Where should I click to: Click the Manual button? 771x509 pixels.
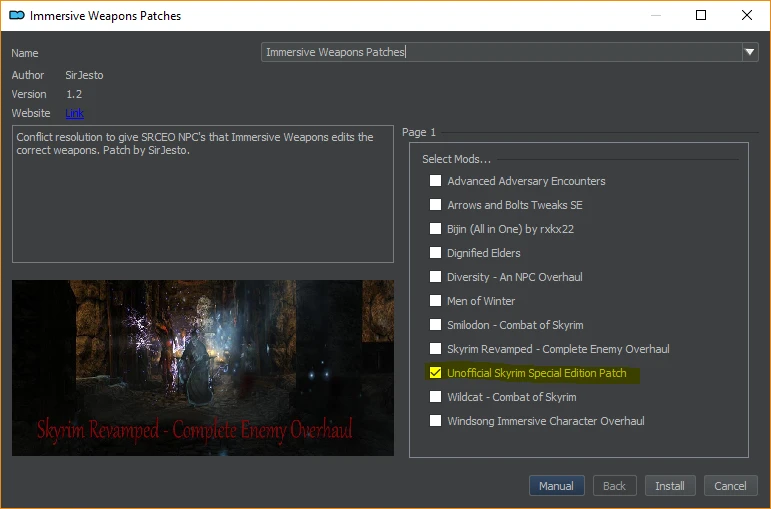point(556,486)
